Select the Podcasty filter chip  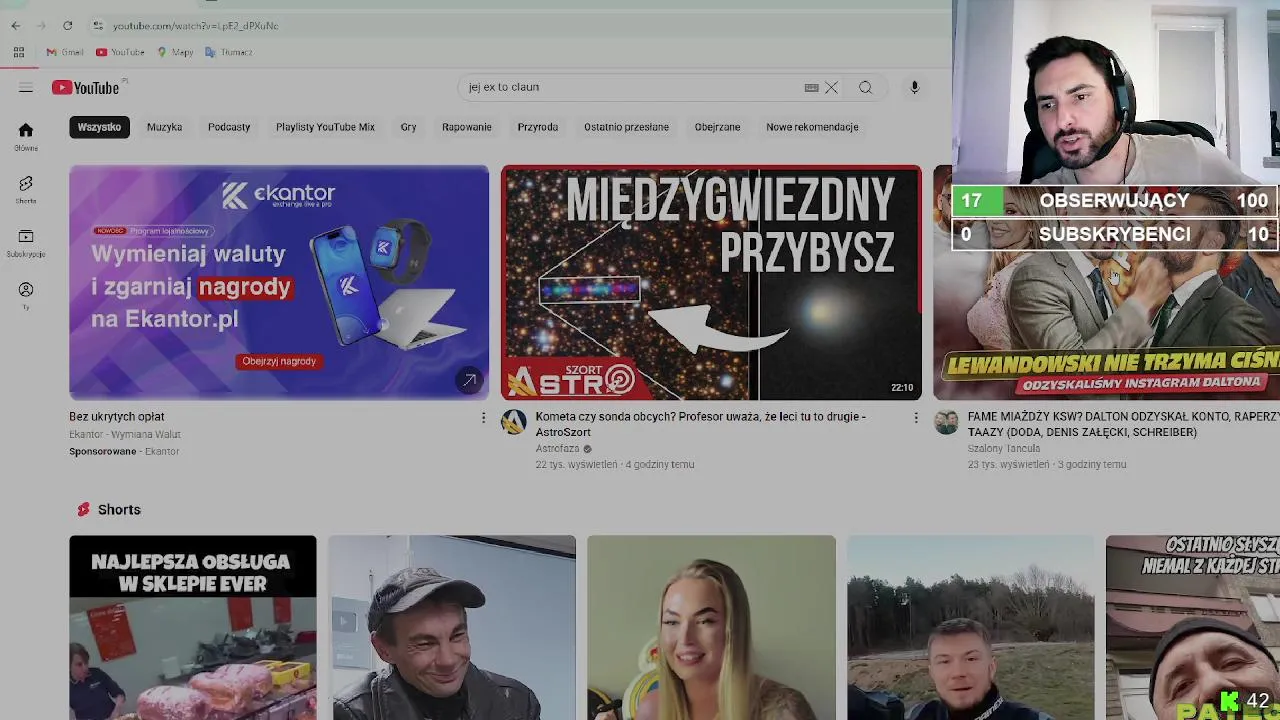tap(229, 127)
